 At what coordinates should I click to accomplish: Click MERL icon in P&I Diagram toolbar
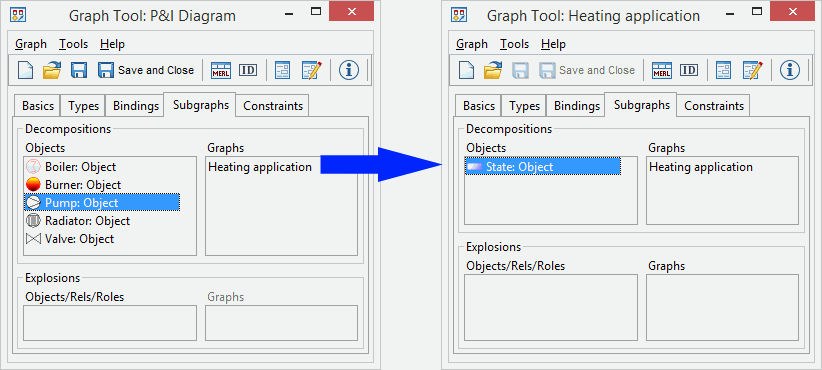(x=221, y=70)
